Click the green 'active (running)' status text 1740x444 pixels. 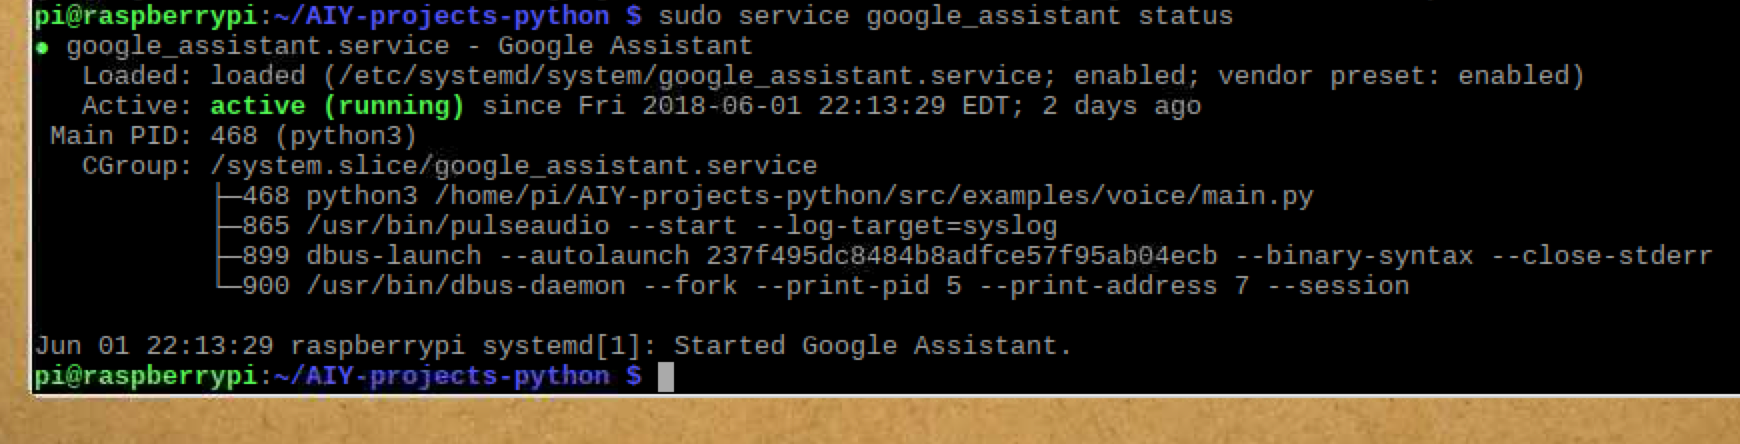(x=337, y=106)
